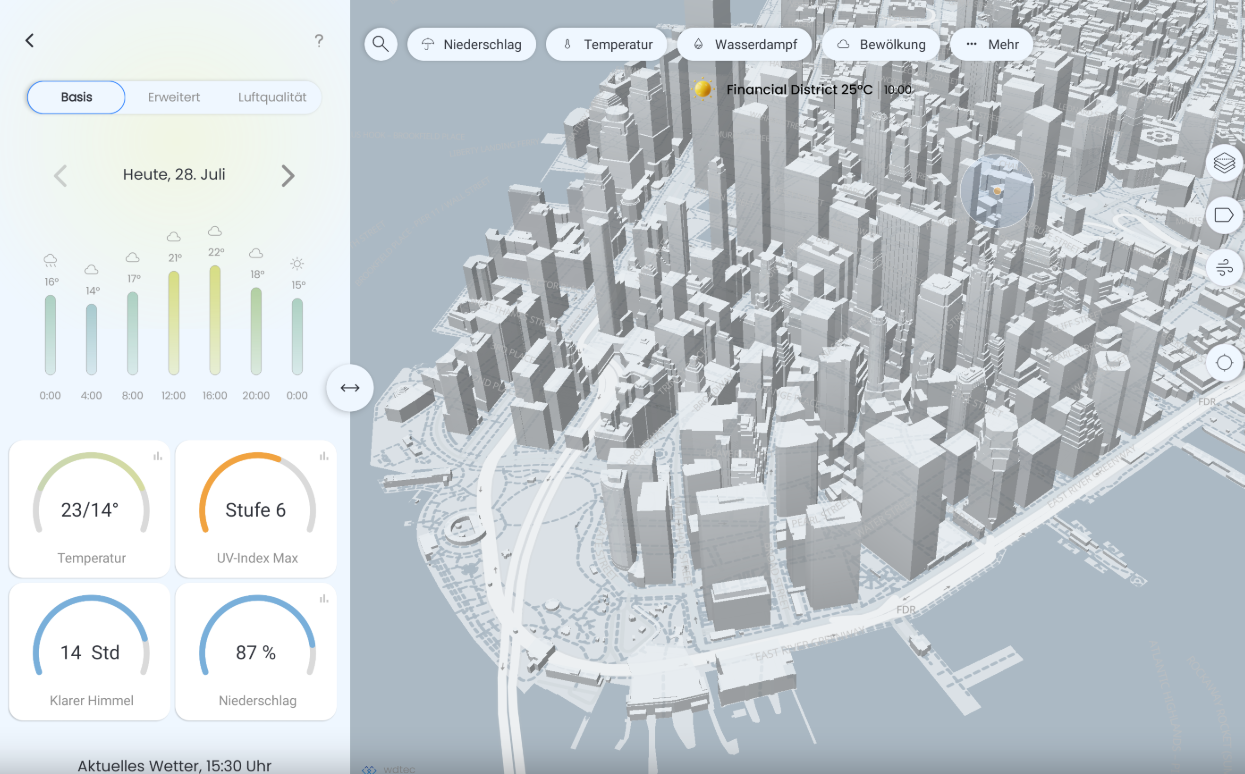
Task: Click the back arrow in the weather panel
Action: click(30, 40)
